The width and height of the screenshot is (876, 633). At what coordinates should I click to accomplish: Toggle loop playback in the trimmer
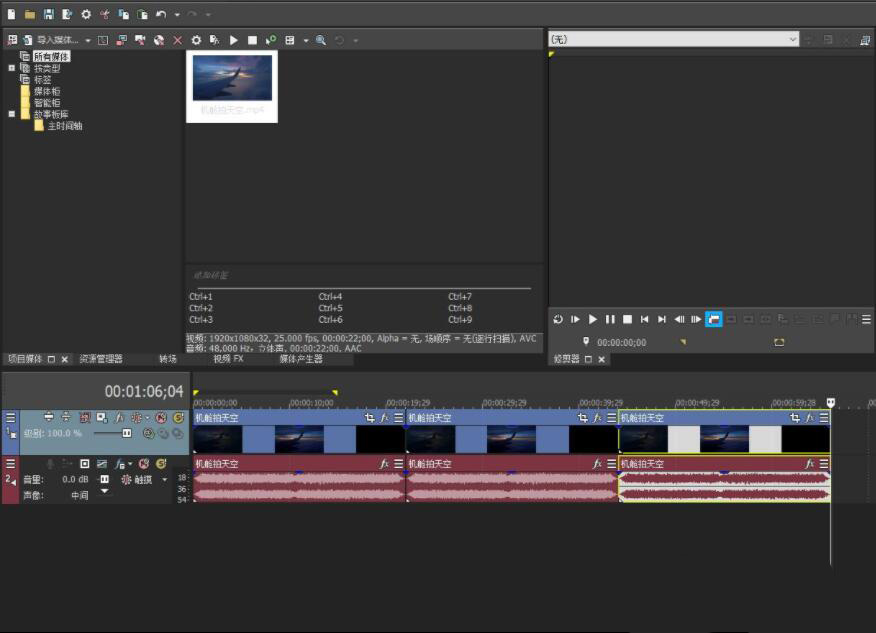click(557, 319)
